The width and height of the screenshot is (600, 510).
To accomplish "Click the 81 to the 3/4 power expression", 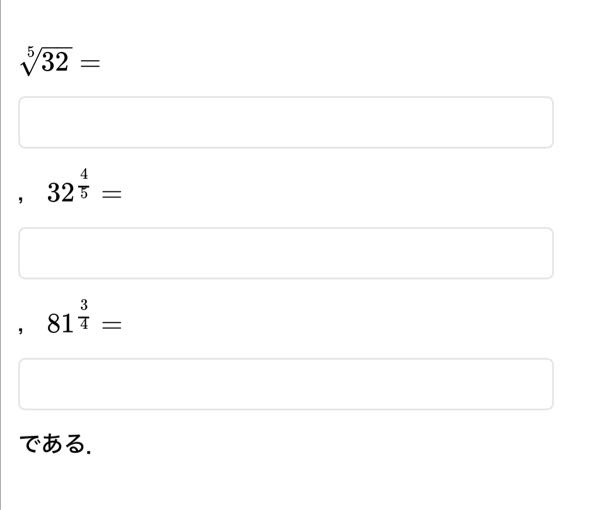I will pyautogui.click(x=68, y=317).
